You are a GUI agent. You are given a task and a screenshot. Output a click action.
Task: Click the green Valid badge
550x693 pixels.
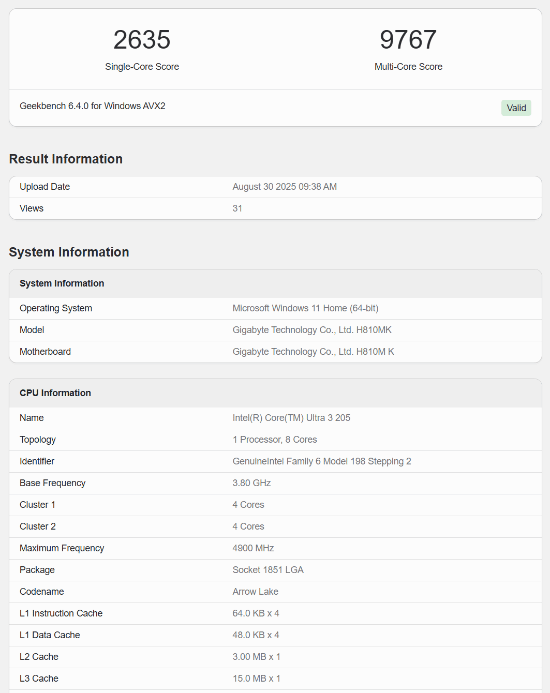pyautogui.click(x=516, y=108)
